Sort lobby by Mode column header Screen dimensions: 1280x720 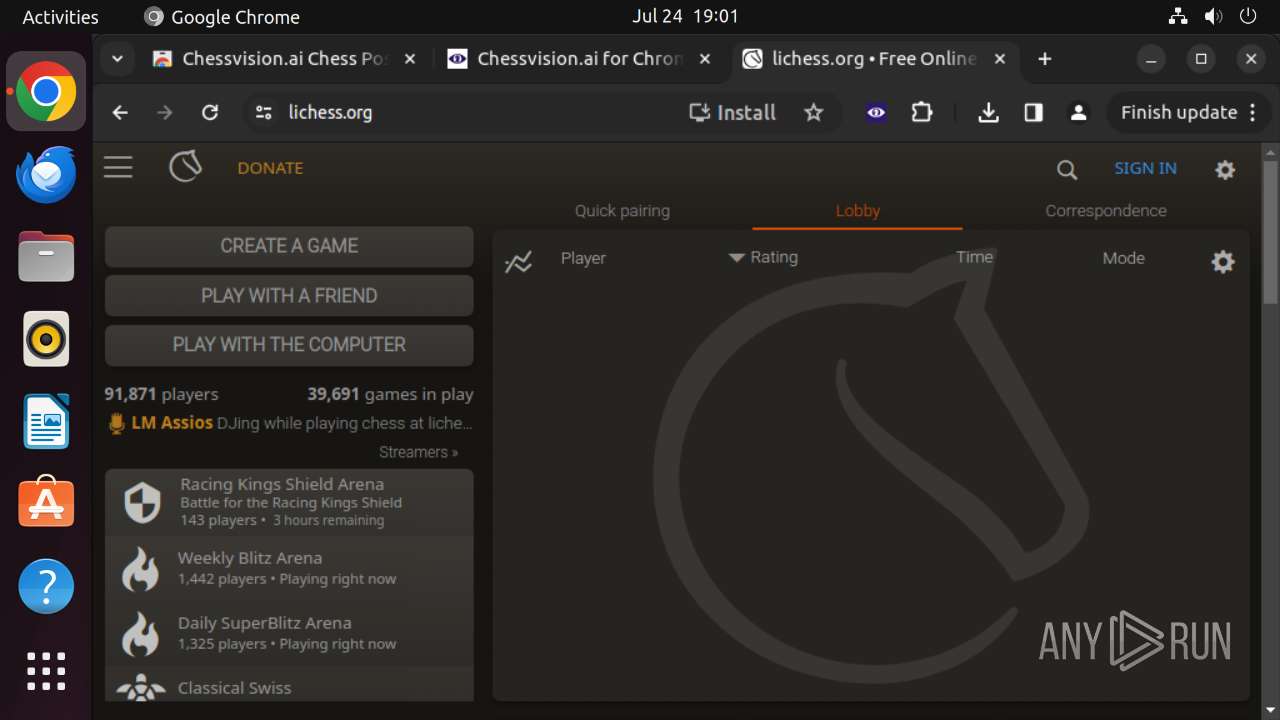point(1123,258)
